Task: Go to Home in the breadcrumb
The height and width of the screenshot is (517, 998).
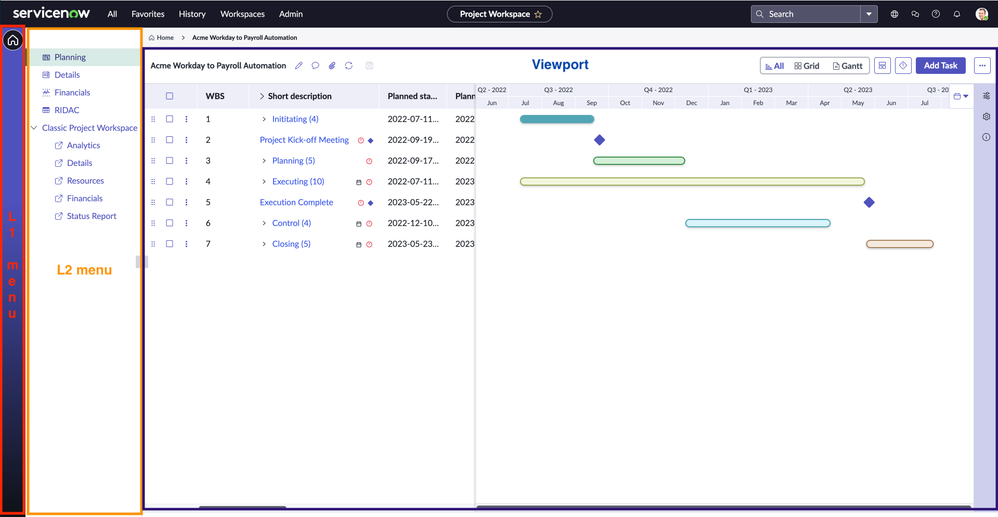Action: (161, 38)
